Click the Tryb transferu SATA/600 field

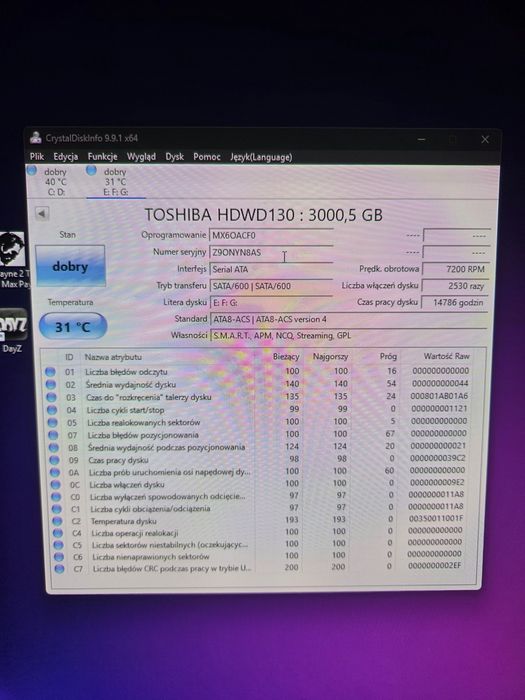271,286
